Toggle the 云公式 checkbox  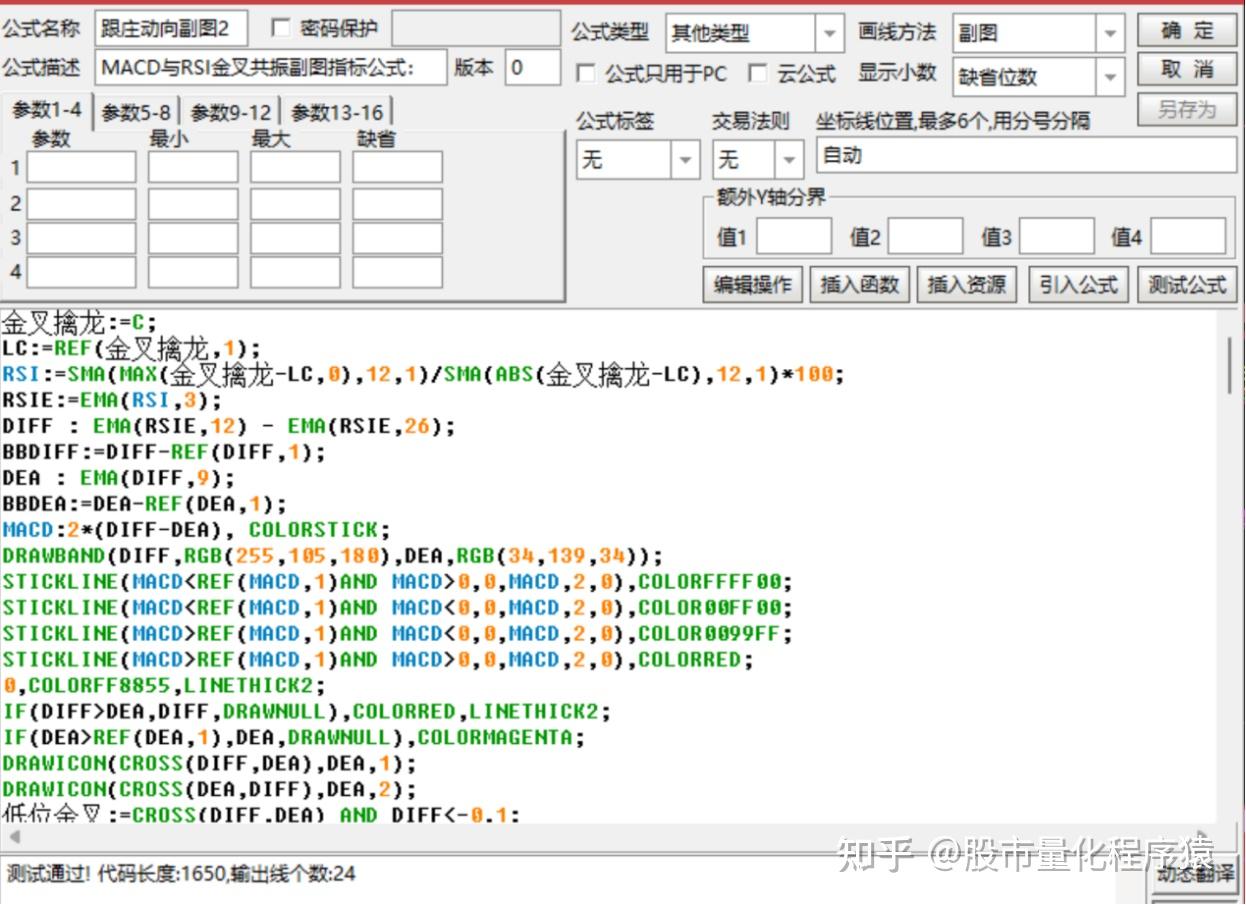click(x=759, y=74)
